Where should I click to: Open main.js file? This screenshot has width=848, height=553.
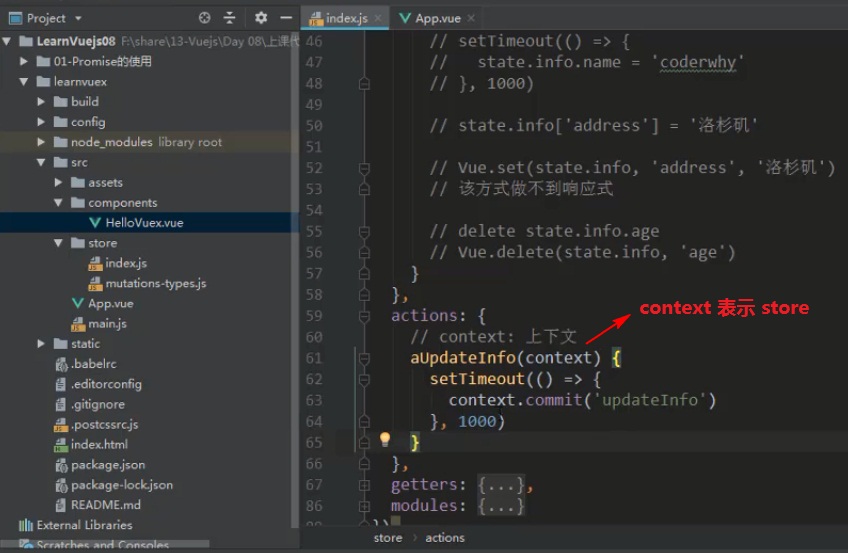(x=107, y=324)
